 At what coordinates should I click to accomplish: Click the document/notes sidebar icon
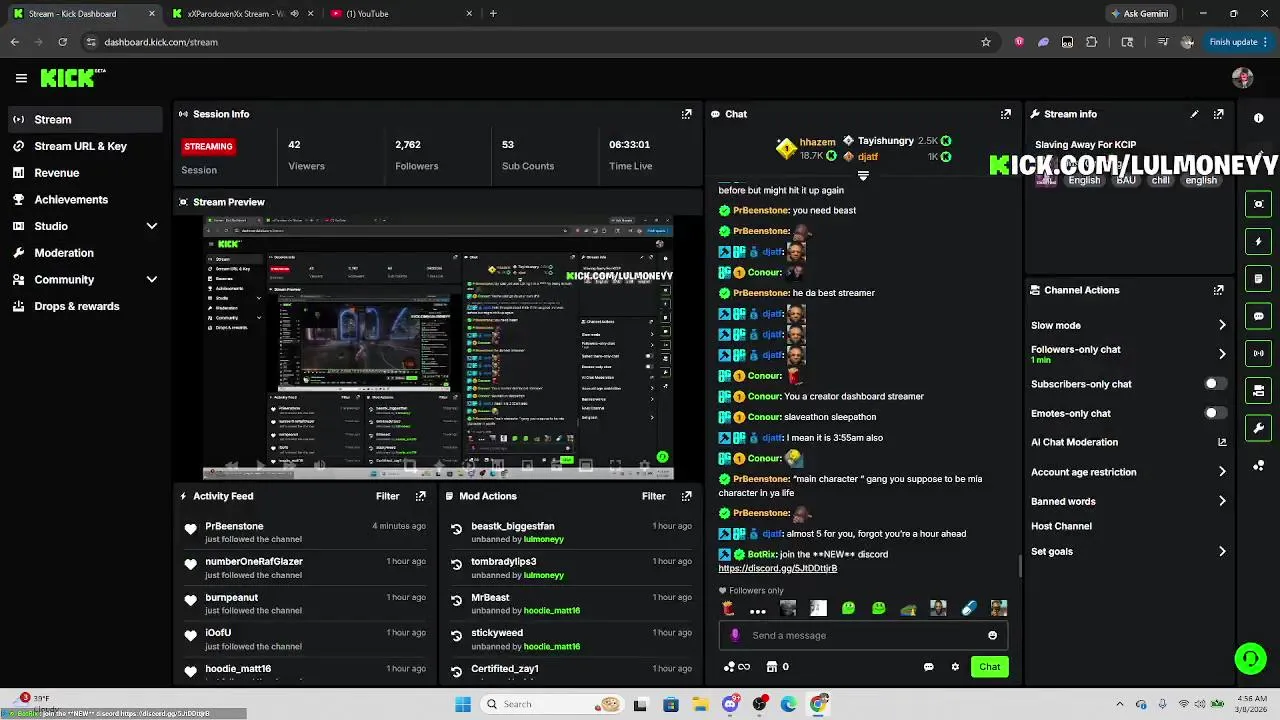1259,278
